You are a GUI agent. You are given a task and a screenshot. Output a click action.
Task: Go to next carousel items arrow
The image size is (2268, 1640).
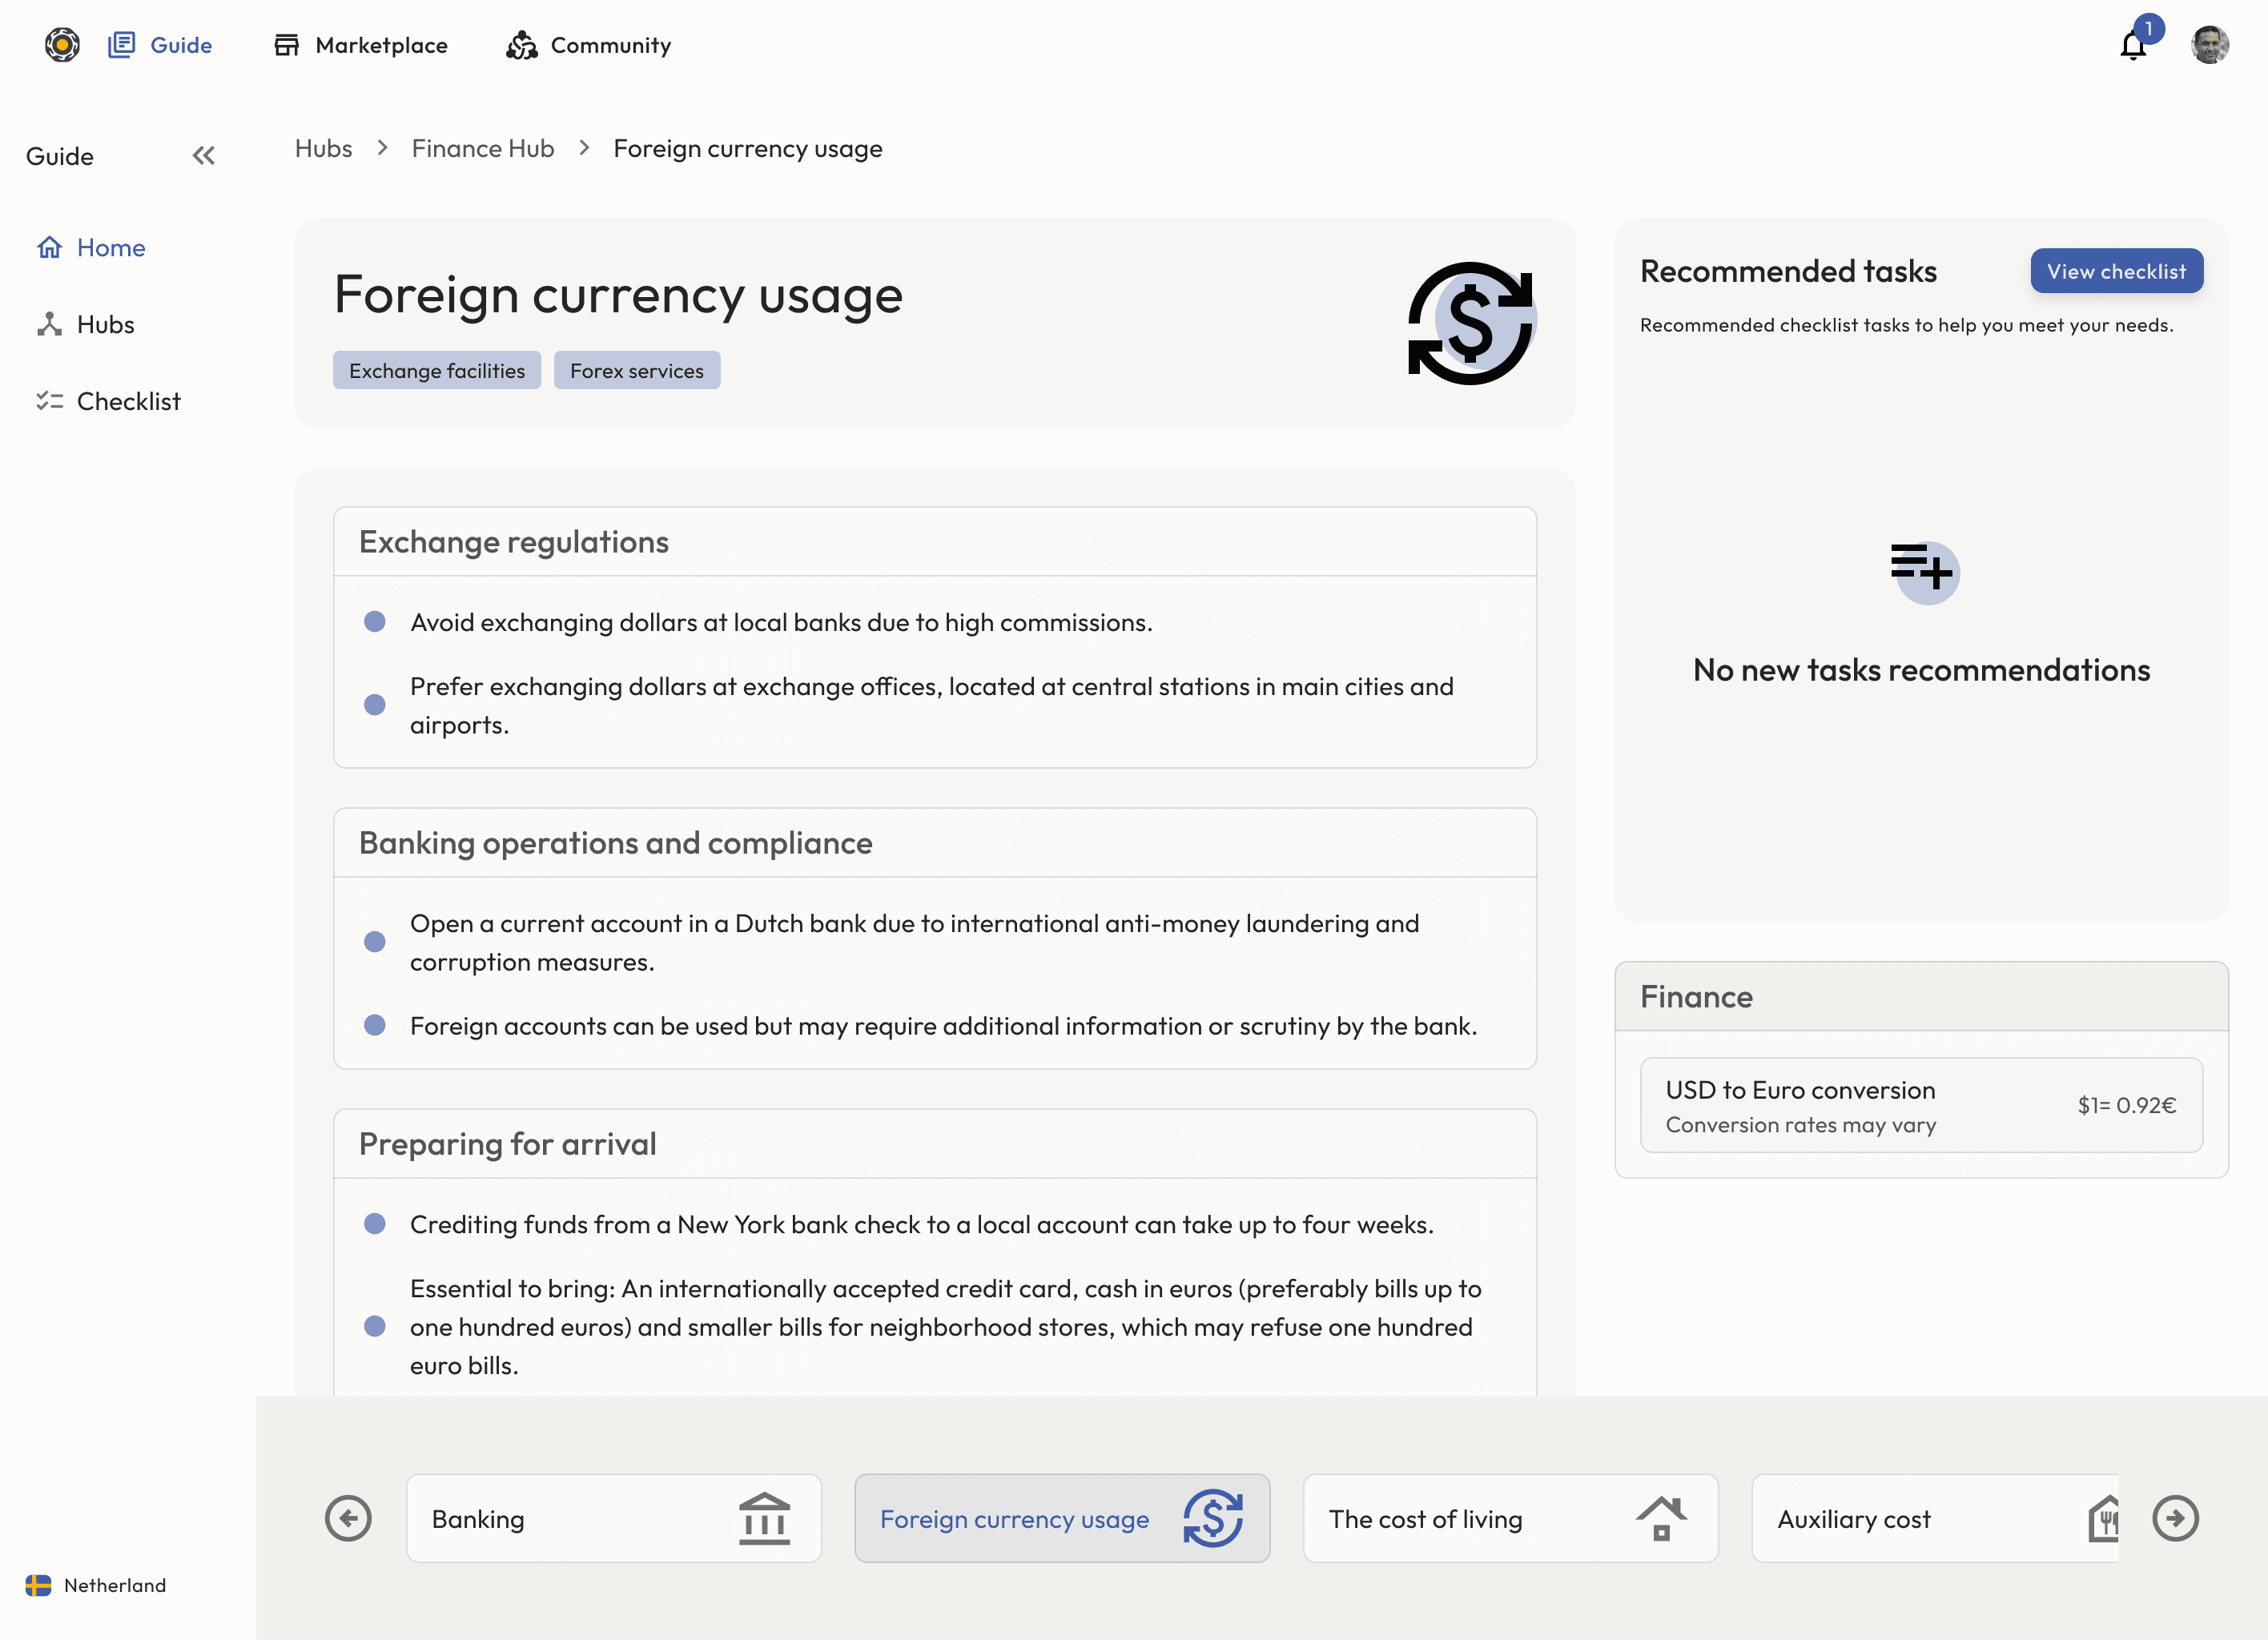pyautogui.click(x=2175, y=1518)
